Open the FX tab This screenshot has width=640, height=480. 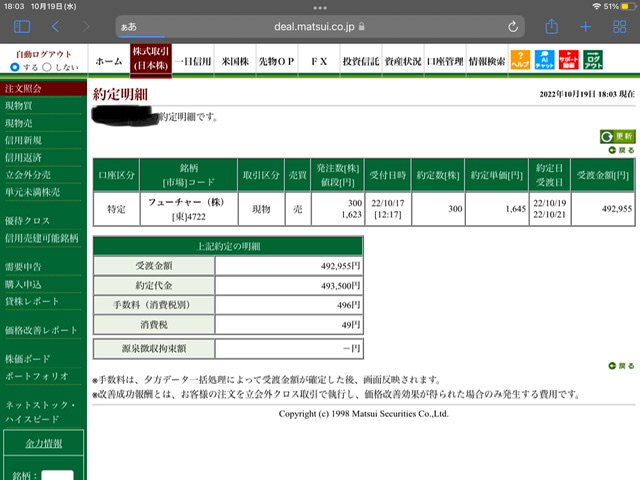(319, 61)
